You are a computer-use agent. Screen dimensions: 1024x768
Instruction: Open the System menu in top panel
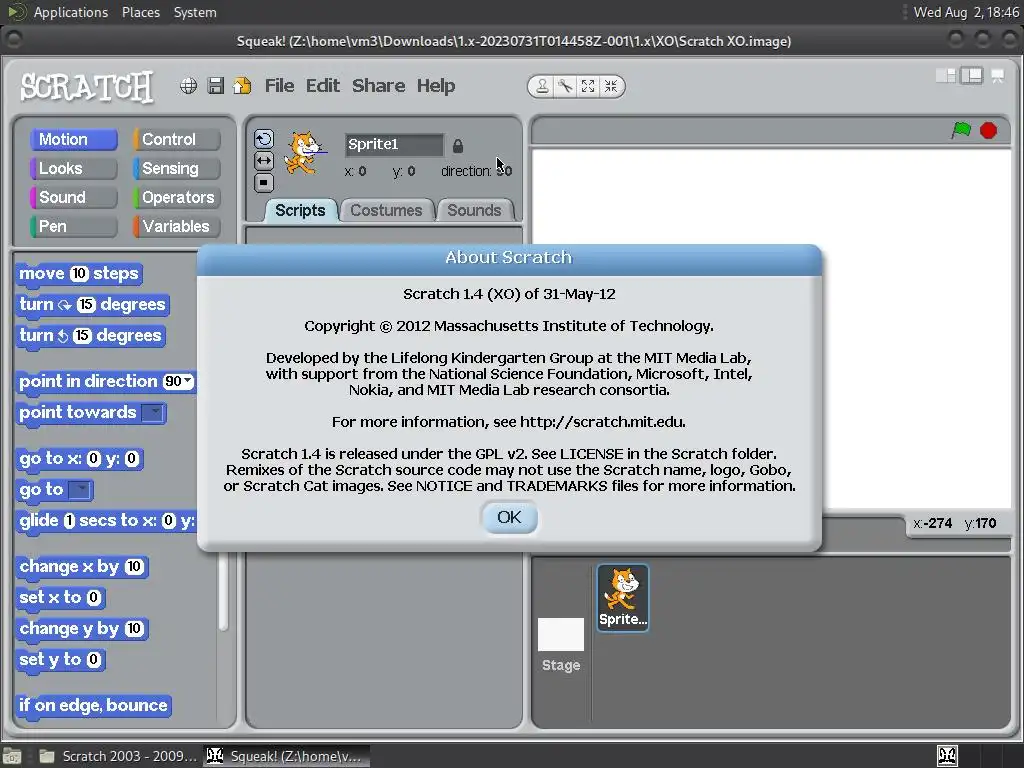click(195, 12)
